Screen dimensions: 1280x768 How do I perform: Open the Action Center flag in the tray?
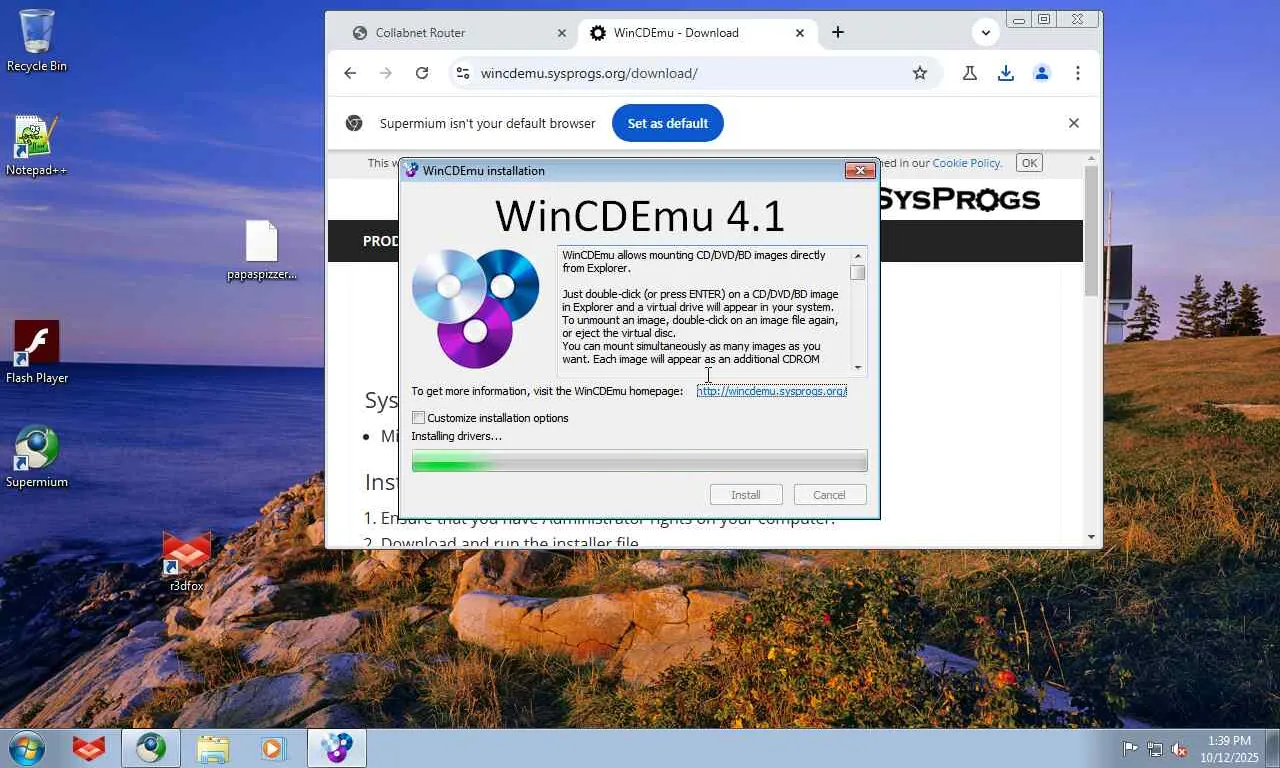point(1130,748)
